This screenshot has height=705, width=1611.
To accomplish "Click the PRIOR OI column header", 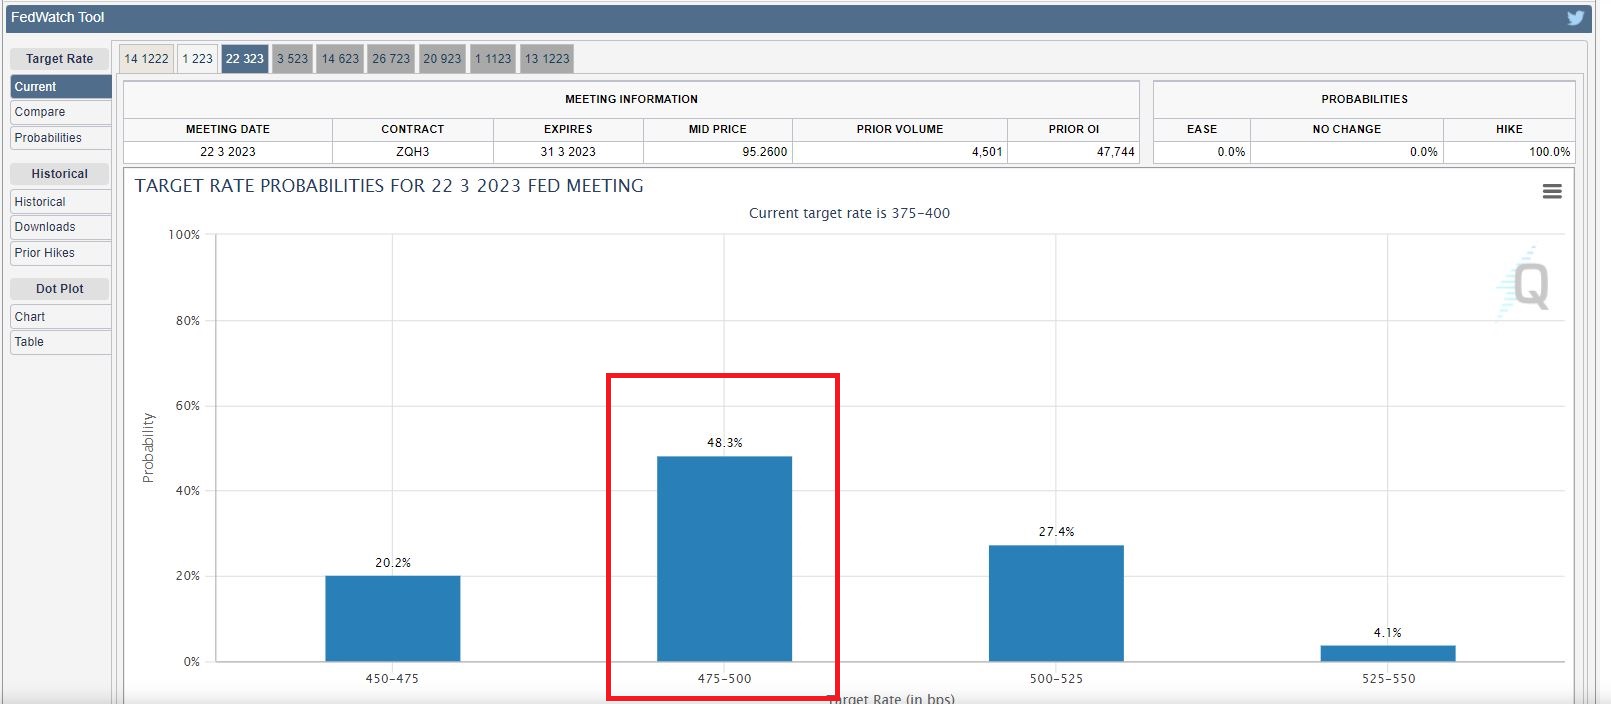I will (x=1073, y=129).
